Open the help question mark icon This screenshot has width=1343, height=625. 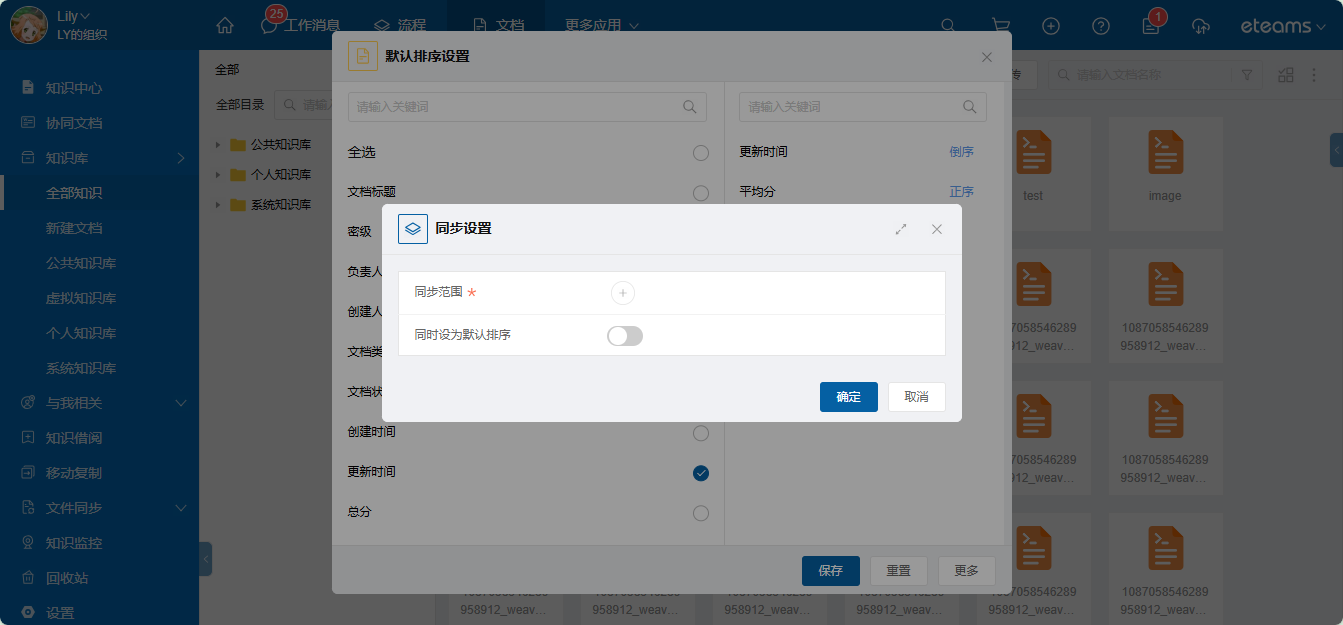tap(1101, 25)
